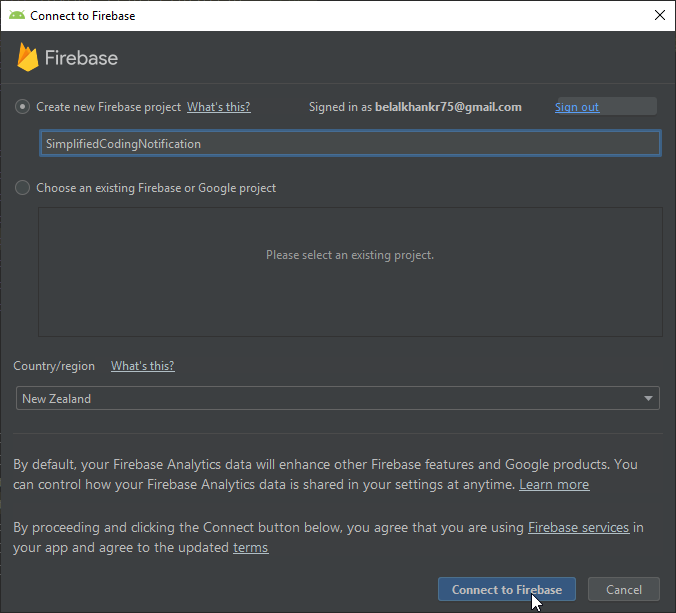
Task: Open the updated terms link
Action: point(250,547)
